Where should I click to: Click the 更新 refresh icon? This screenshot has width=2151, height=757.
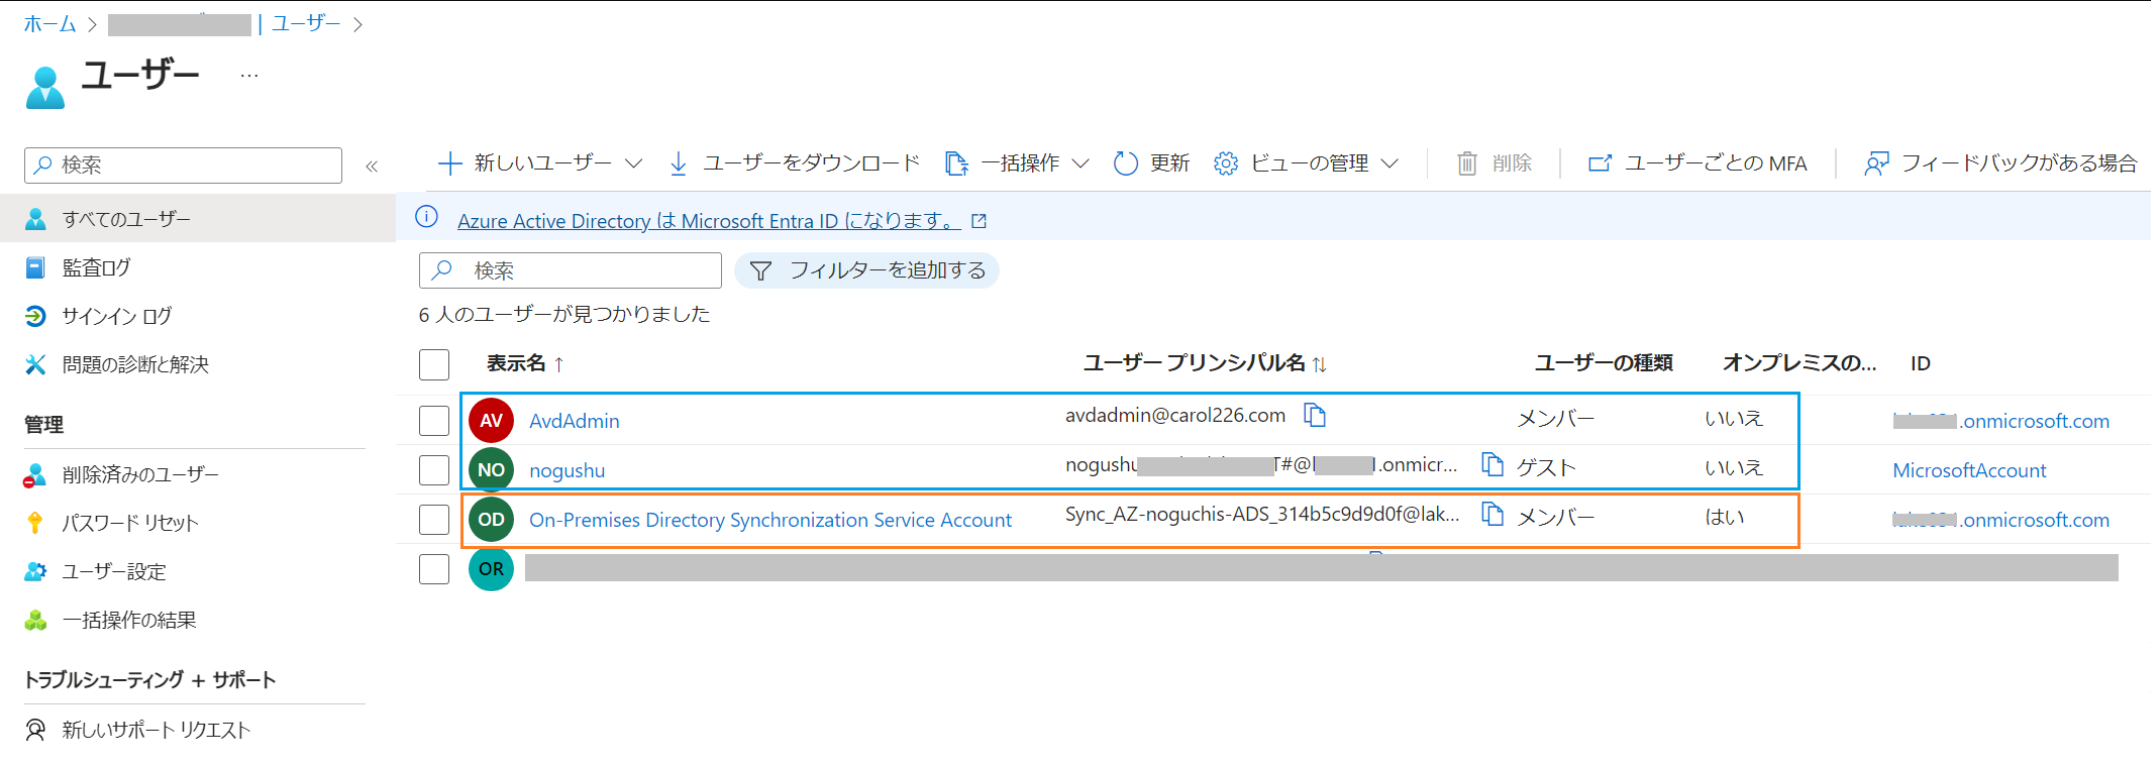(x=1125, y=163)
